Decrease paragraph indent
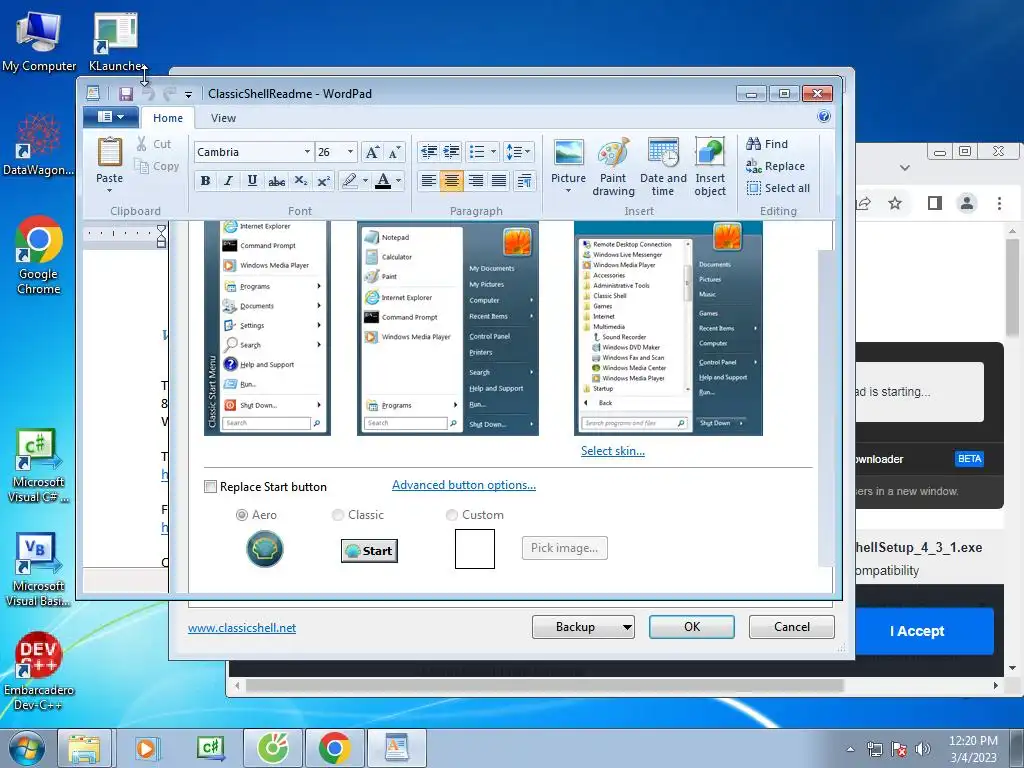This screenshot has height=768, width=1024. point(428,152)
